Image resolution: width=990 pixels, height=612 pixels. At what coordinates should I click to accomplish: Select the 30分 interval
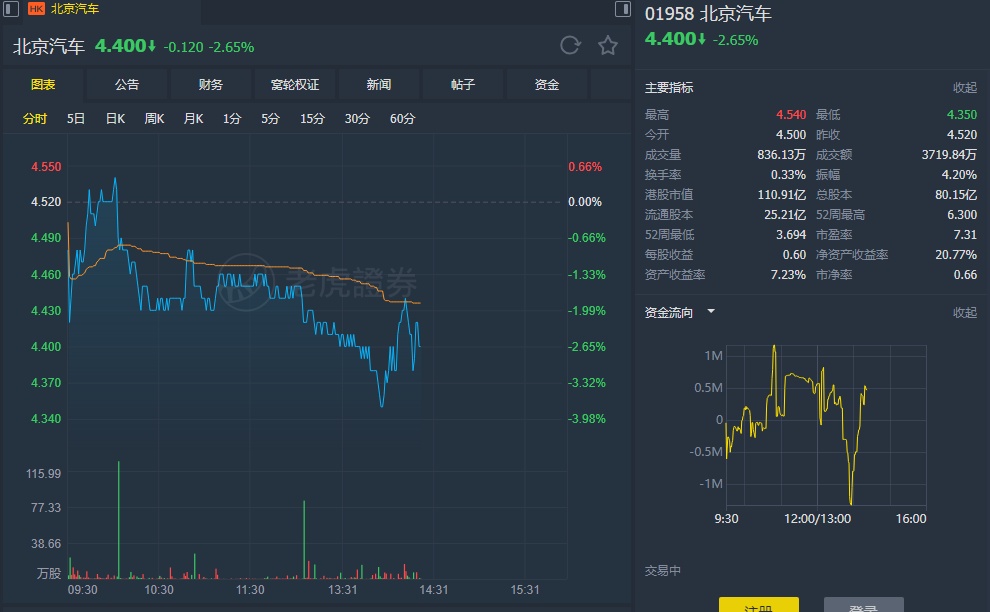tap(357, 119)
